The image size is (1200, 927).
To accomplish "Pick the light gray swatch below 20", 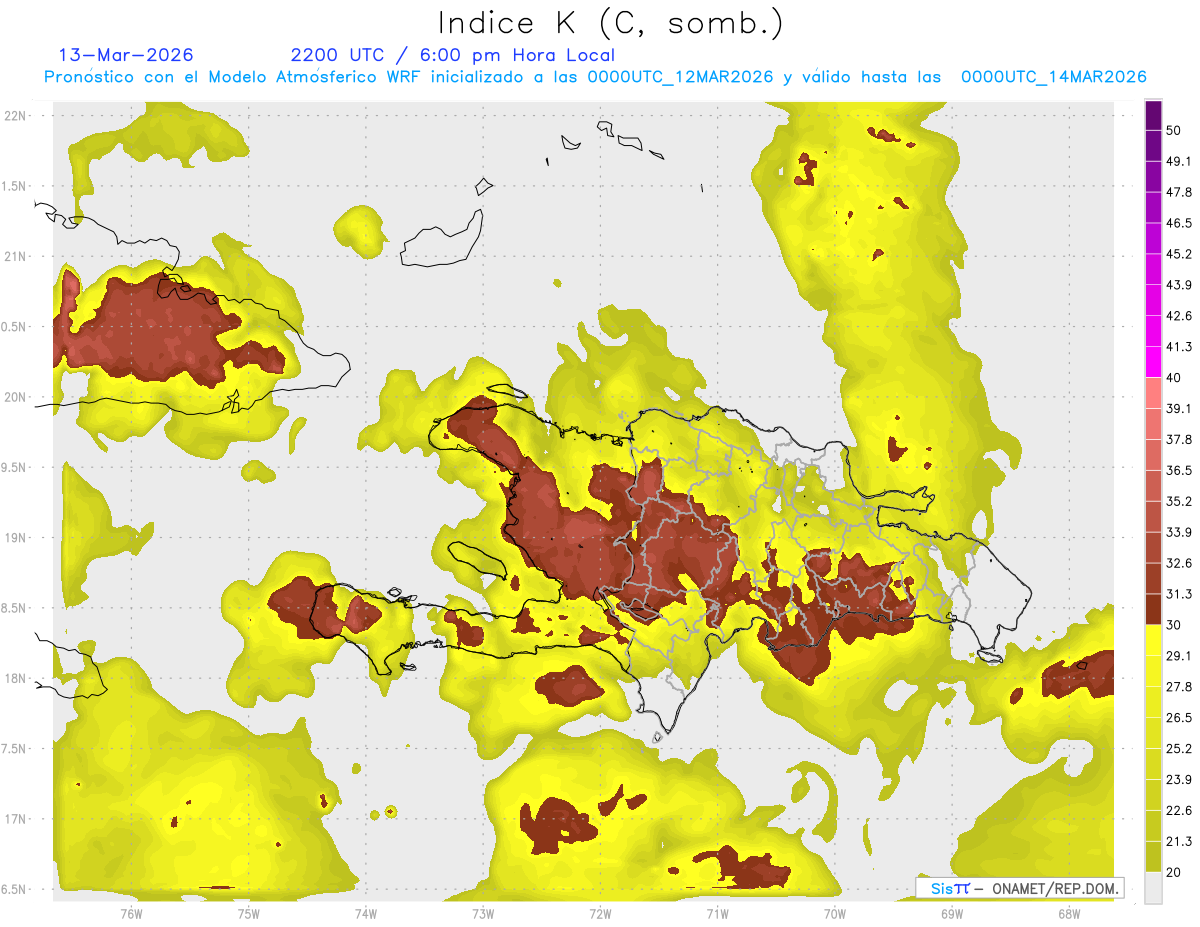I will click(x=1153, y=888).
